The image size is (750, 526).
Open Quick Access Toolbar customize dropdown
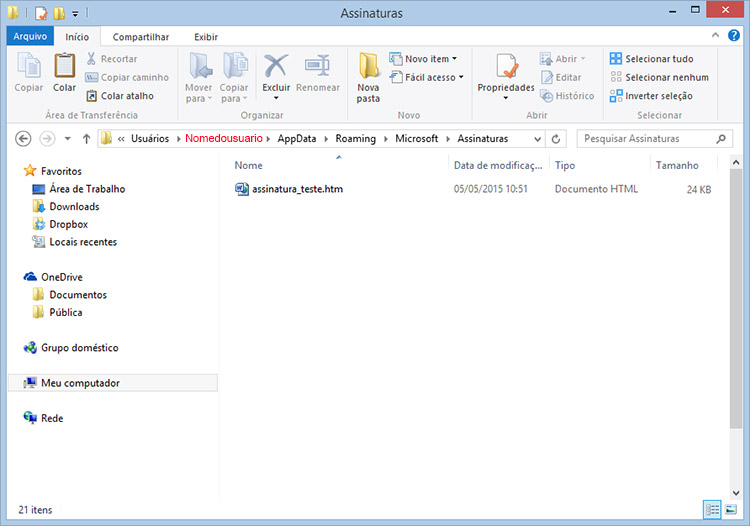click(x=75, y=14)
